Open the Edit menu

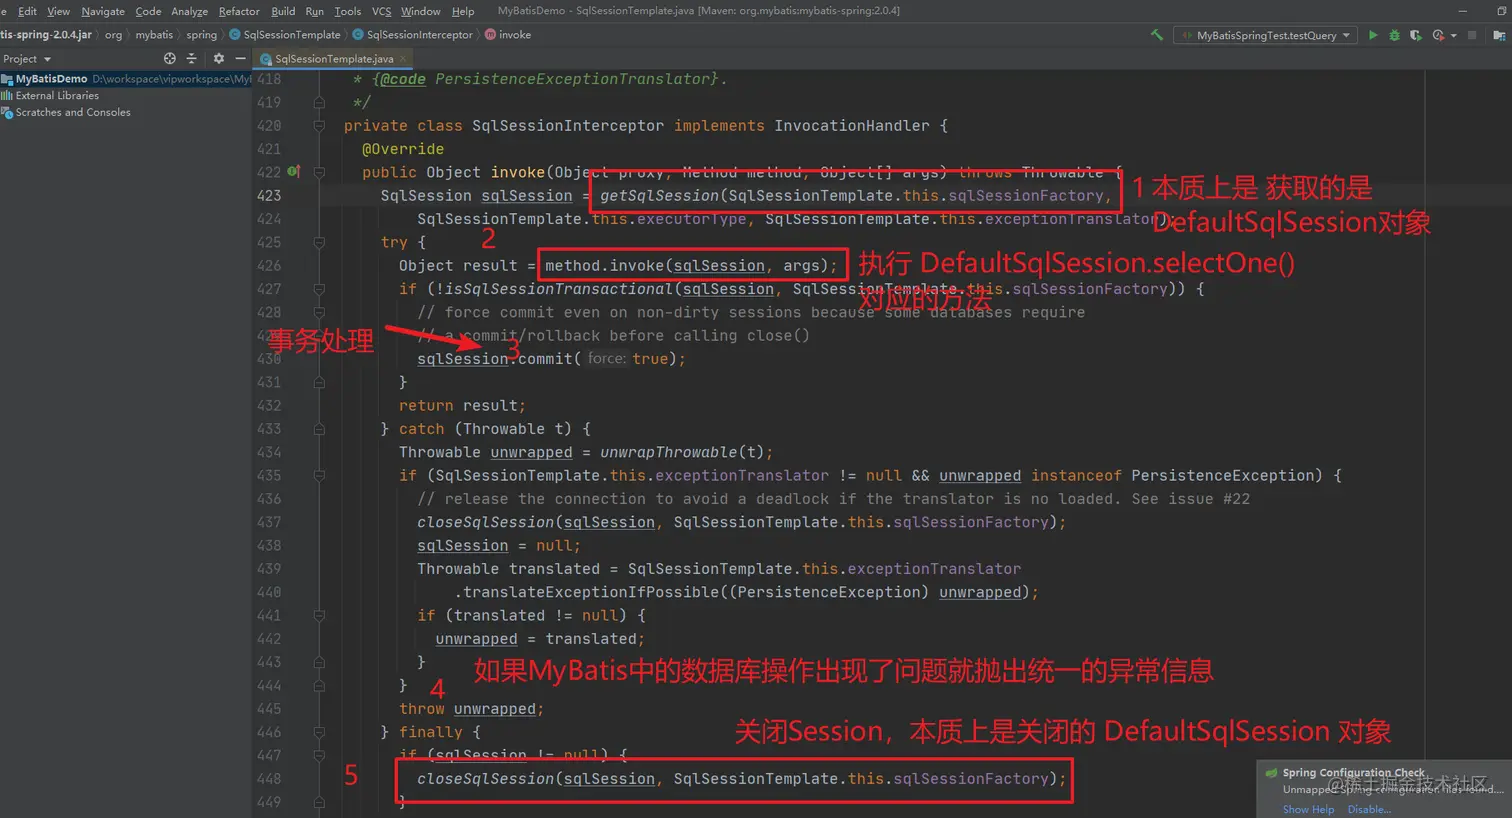pos(27,11)
